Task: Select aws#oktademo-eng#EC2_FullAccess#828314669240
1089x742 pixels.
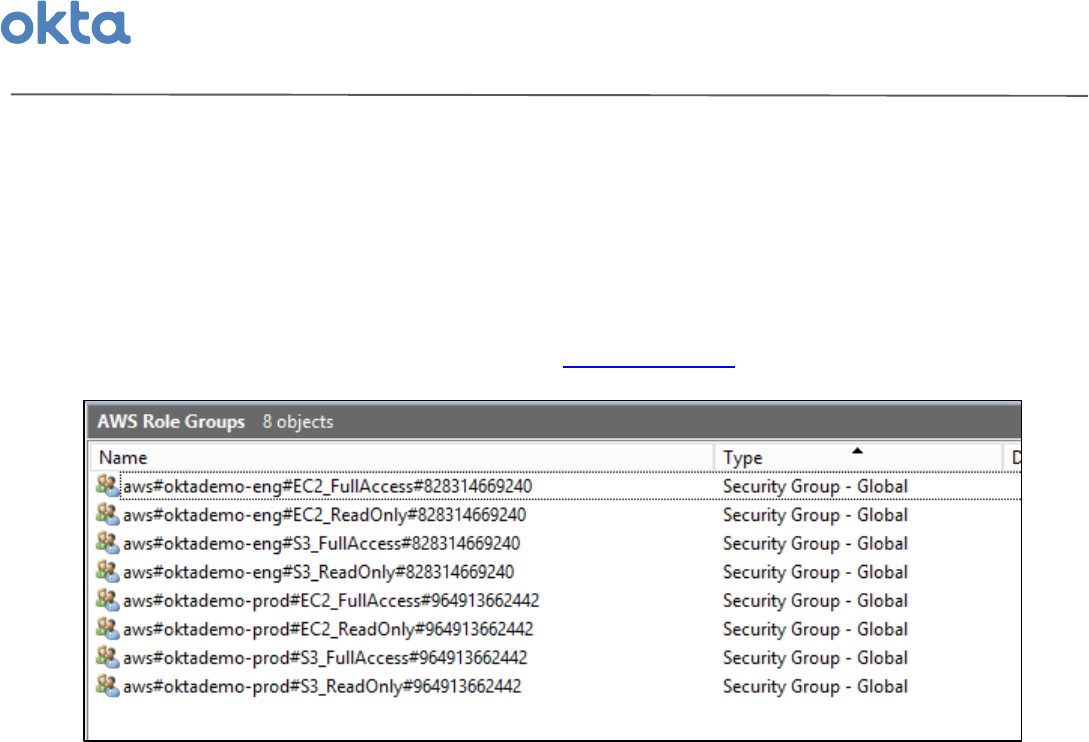Action: 328,486
